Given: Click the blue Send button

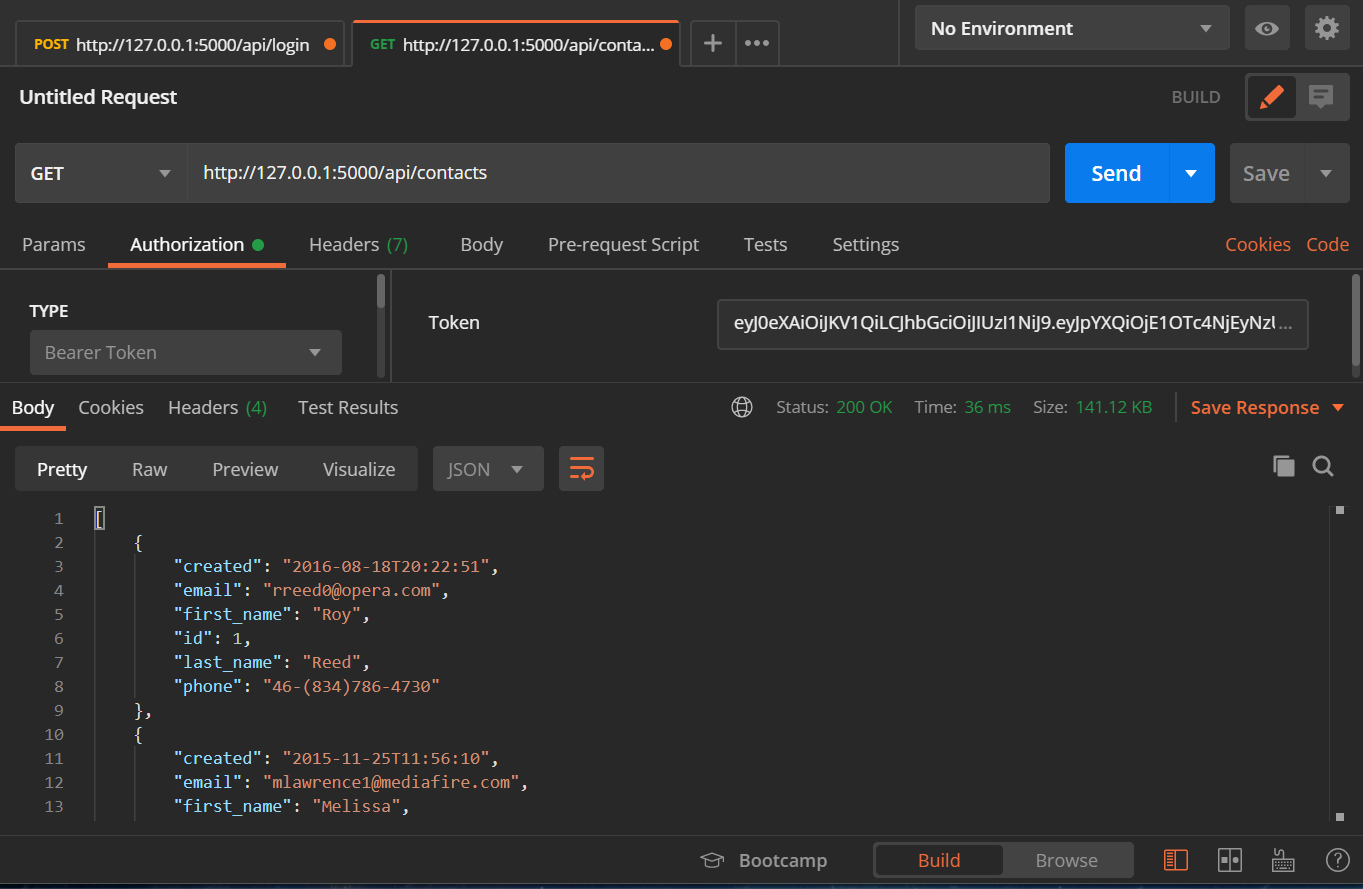Looking at the screenshot, I should coord(1116,173).
